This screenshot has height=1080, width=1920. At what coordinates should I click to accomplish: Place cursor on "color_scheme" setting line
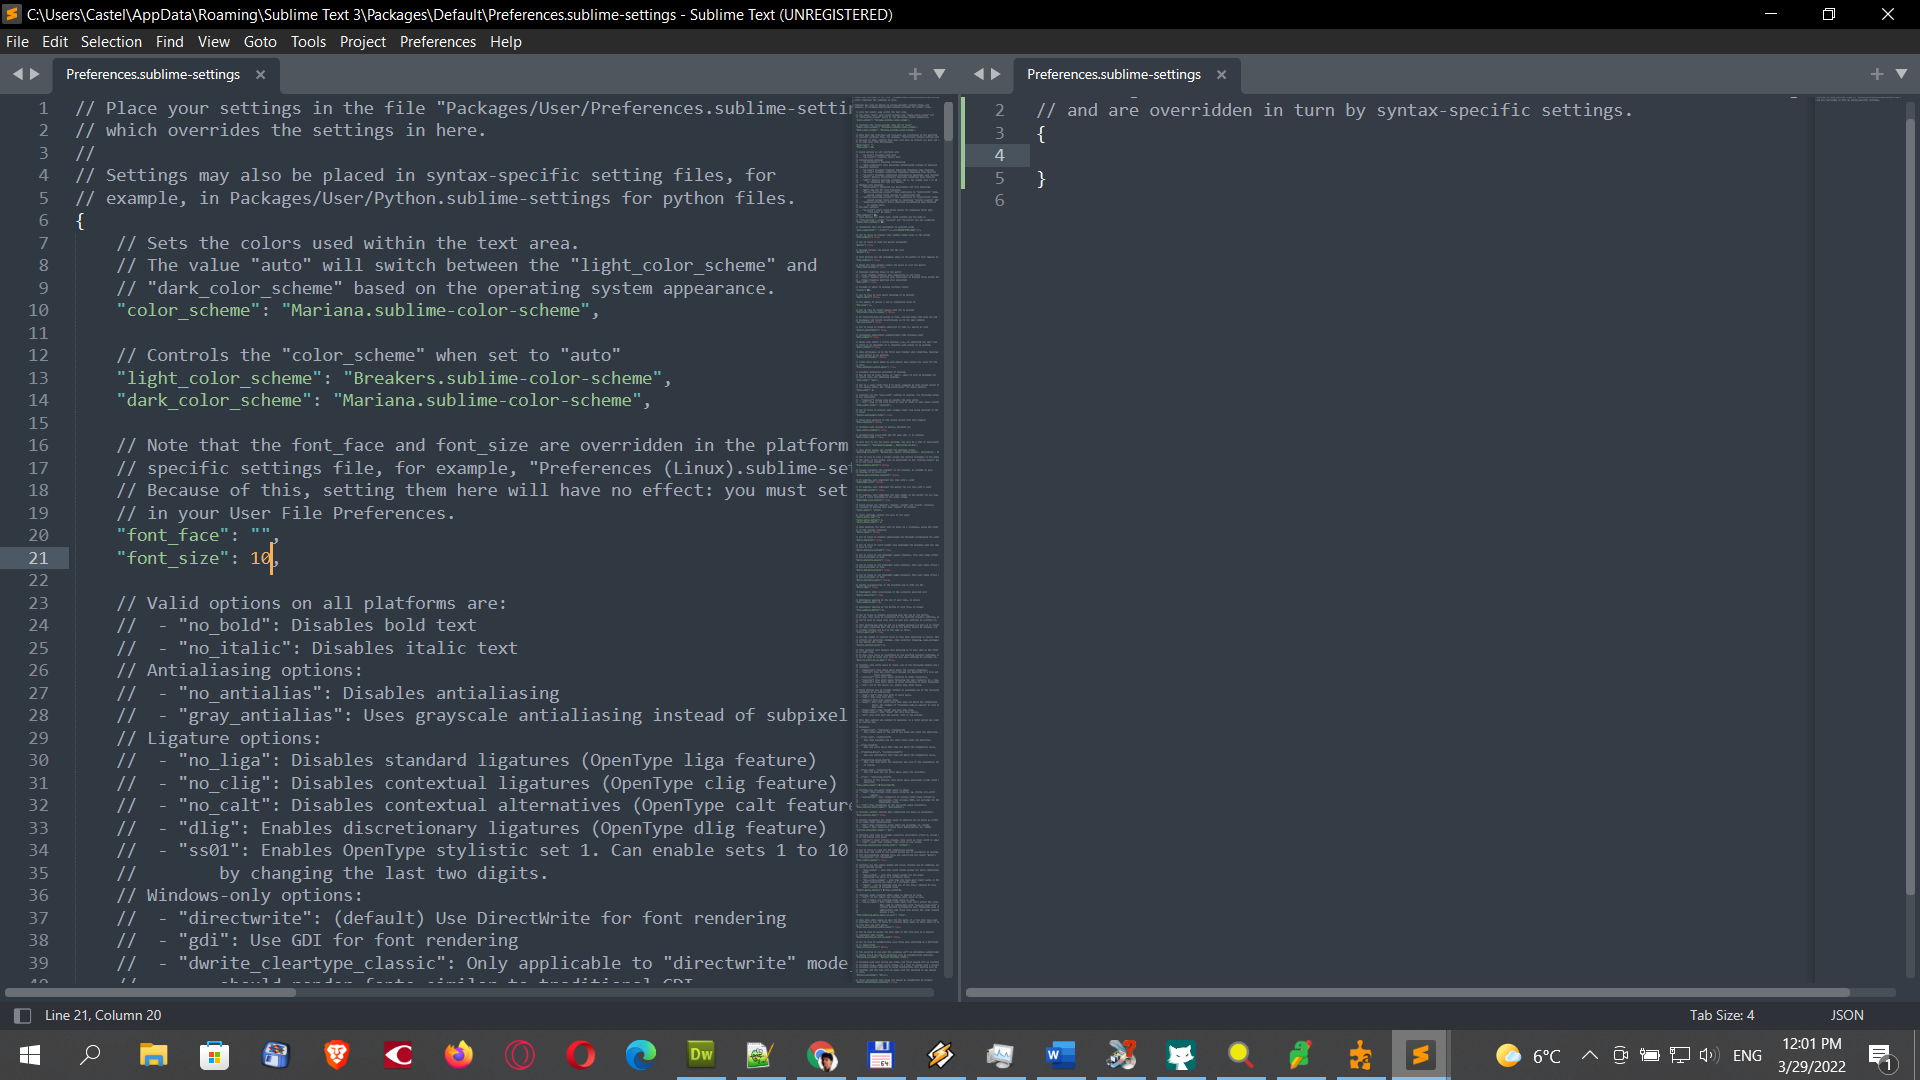point(358,310)
